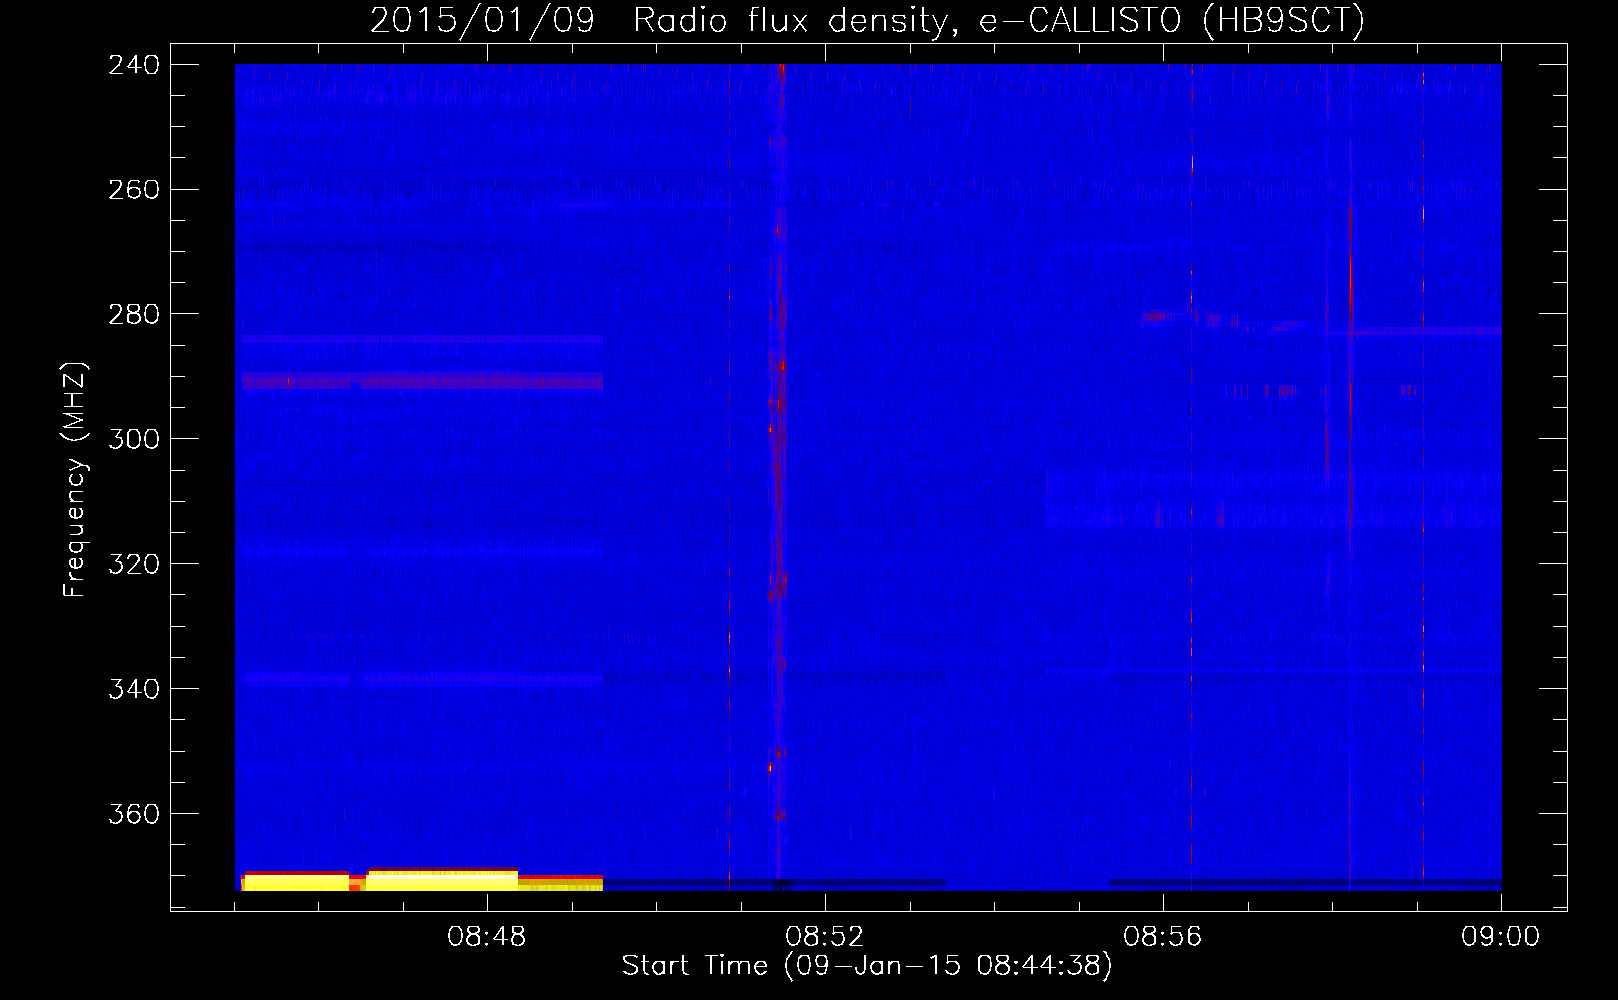Click the 'Frequency (MHZ)' axis label

coord(76,480)
